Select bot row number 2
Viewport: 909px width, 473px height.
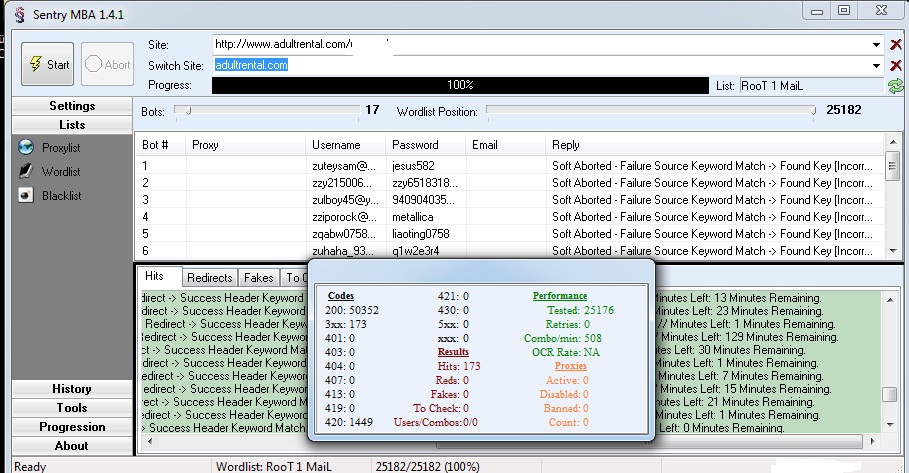point(510,183)
